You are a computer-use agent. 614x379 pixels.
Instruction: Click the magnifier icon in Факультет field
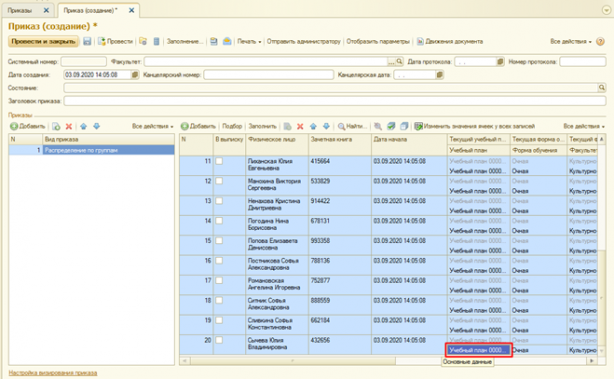pos(399,61)
